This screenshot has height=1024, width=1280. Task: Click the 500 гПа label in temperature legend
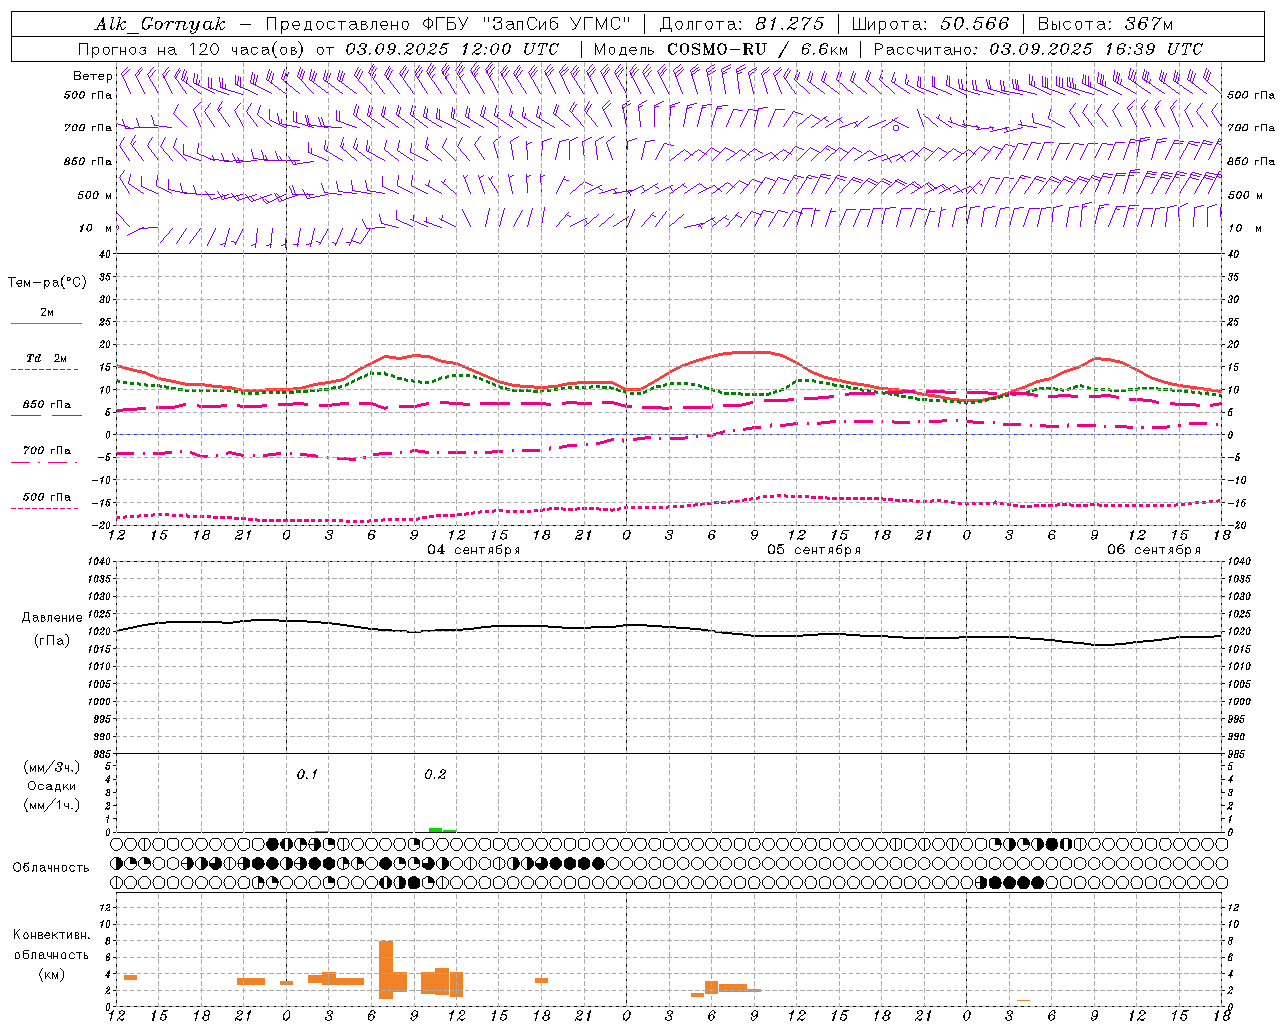[x=46, y=497]
